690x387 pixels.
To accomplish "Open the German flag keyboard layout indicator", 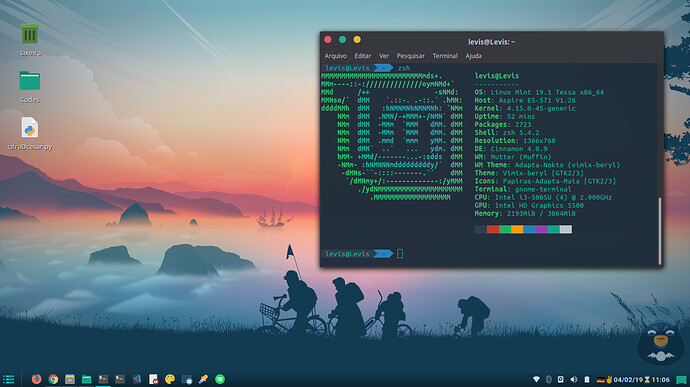I will coord(600,380).
